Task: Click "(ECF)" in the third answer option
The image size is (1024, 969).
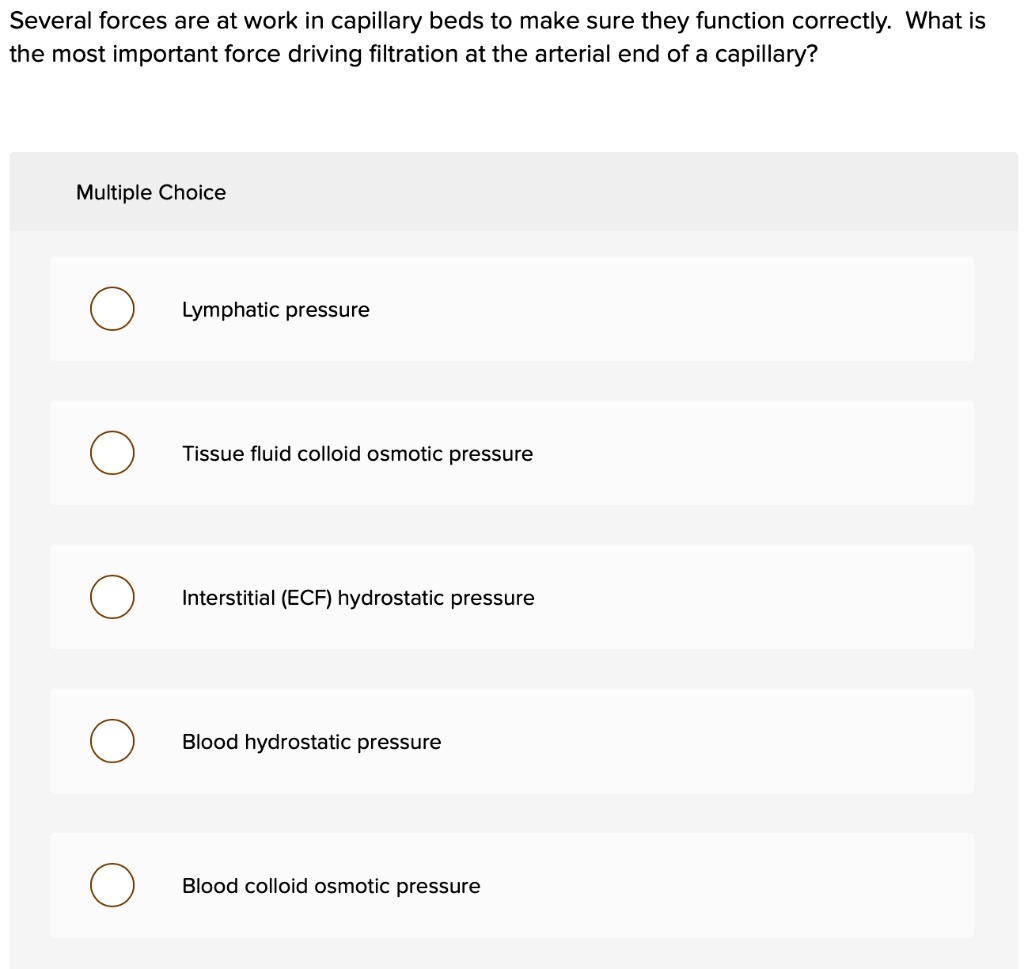Action: click(x=306, y=598)
